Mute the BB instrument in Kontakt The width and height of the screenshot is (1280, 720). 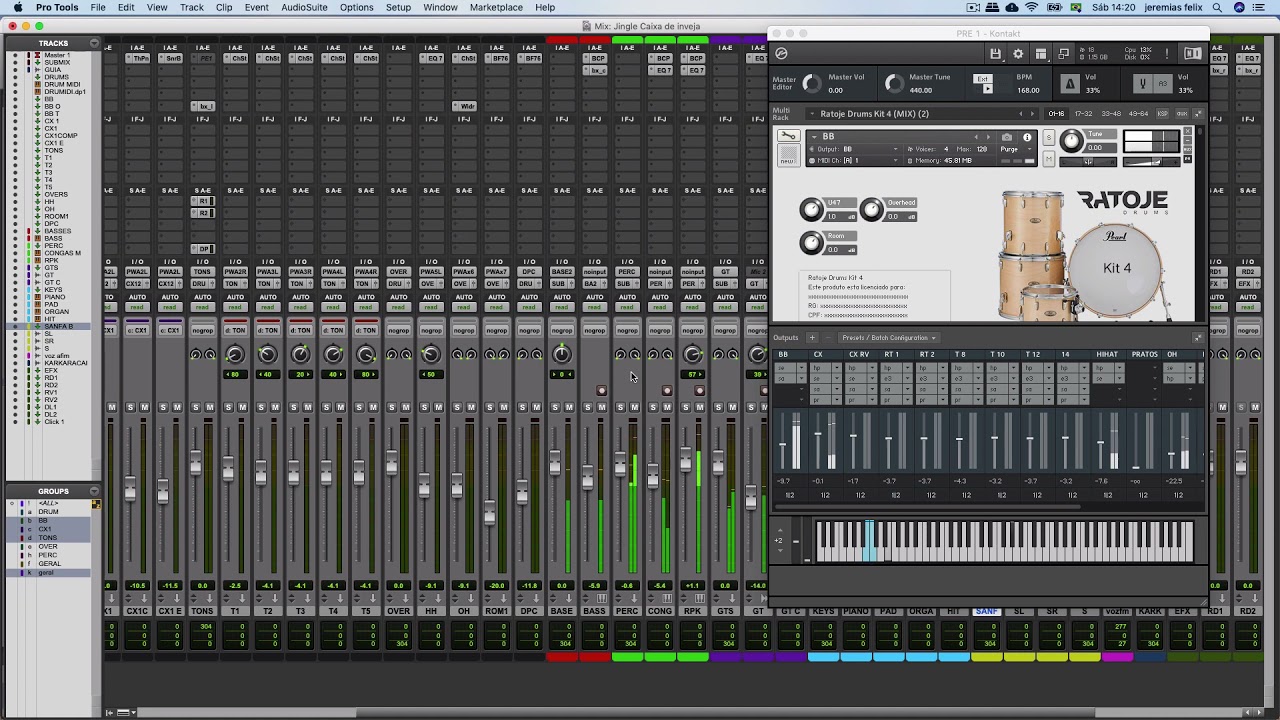click(1048, 159)
